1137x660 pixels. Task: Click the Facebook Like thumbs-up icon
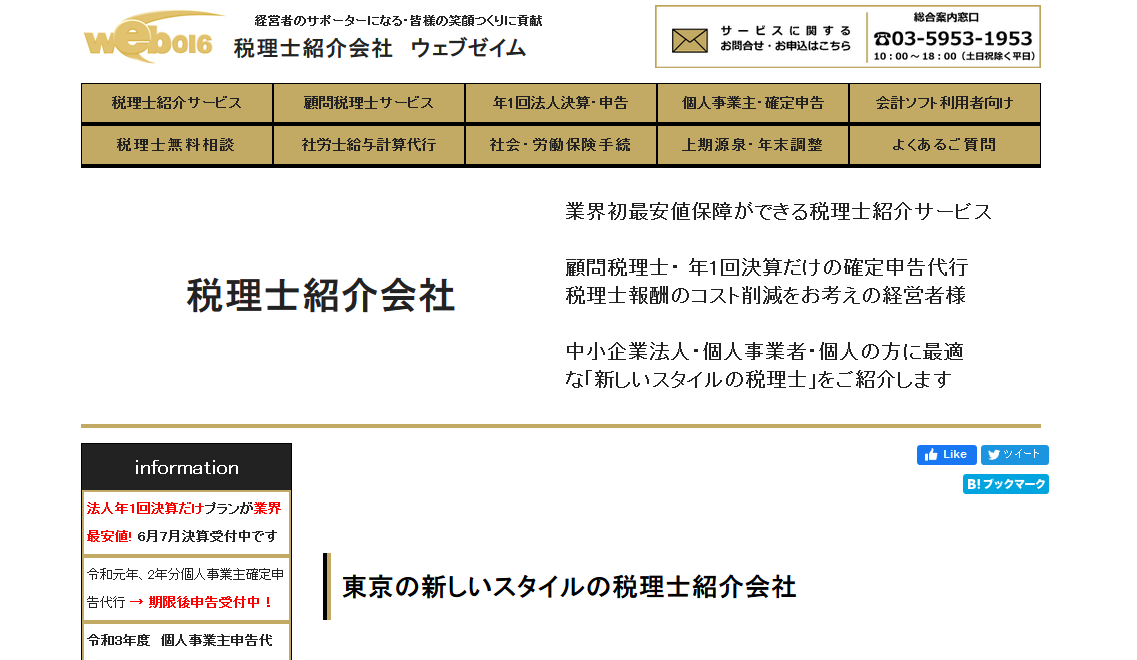click(x=932, y=455)
